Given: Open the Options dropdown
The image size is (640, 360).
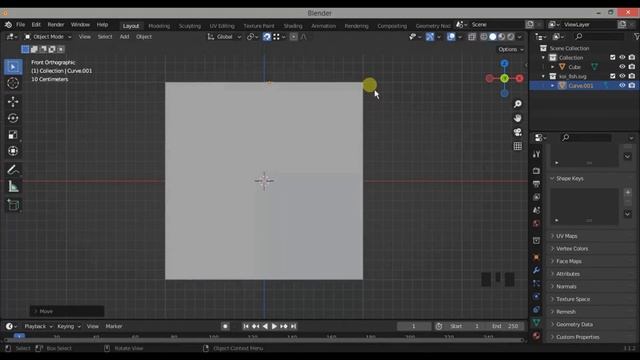Looking at the screenshot, I should click(x=510, y=49).
